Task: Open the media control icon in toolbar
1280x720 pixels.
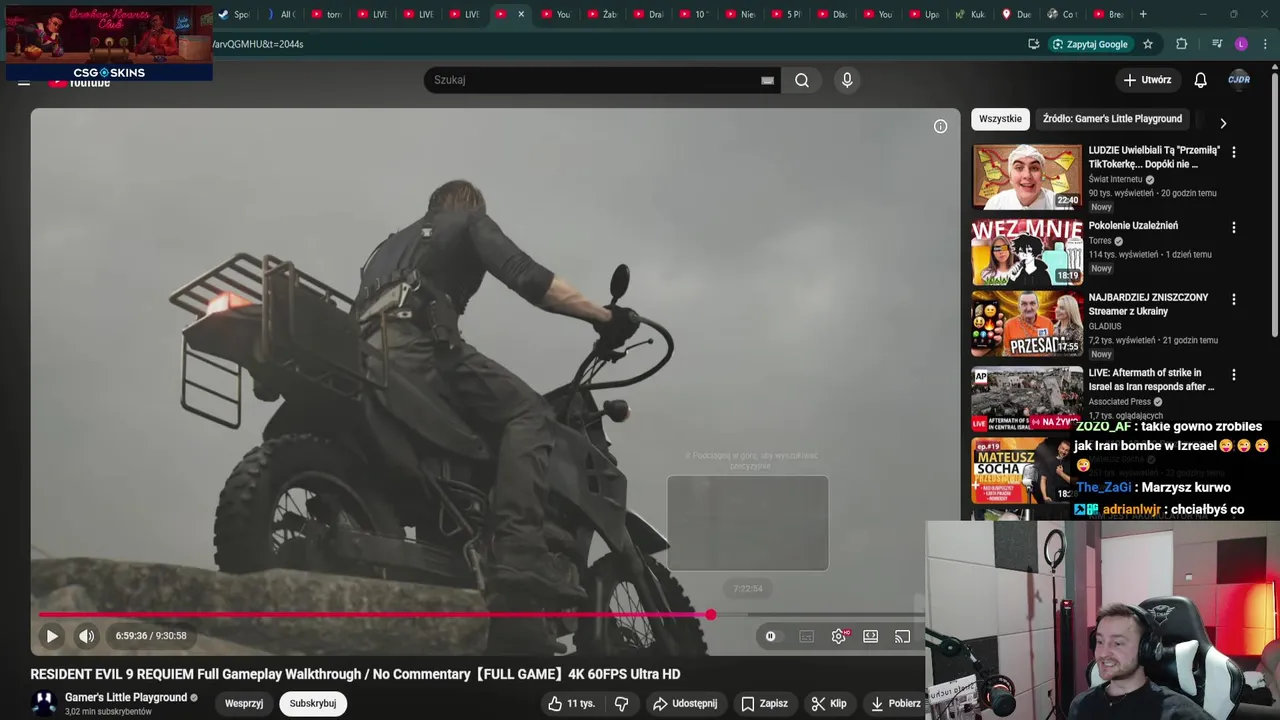Action: (x=1216, y=44)
